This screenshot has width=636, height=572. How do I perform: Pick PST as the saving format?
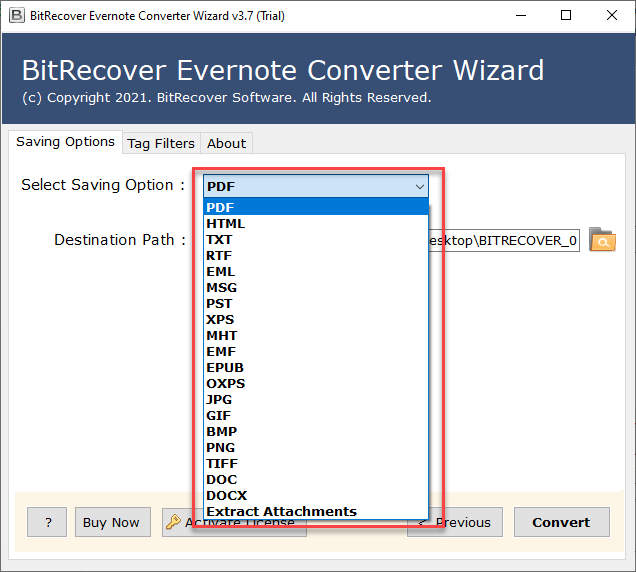(x=316, y=303)
